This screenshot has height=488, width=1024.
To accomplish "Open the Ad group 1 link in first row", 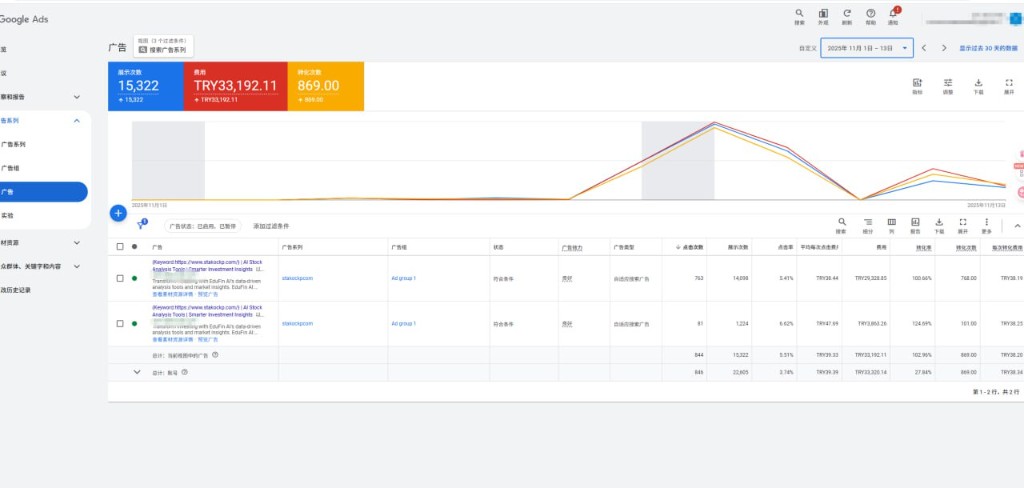I will 403,278.
